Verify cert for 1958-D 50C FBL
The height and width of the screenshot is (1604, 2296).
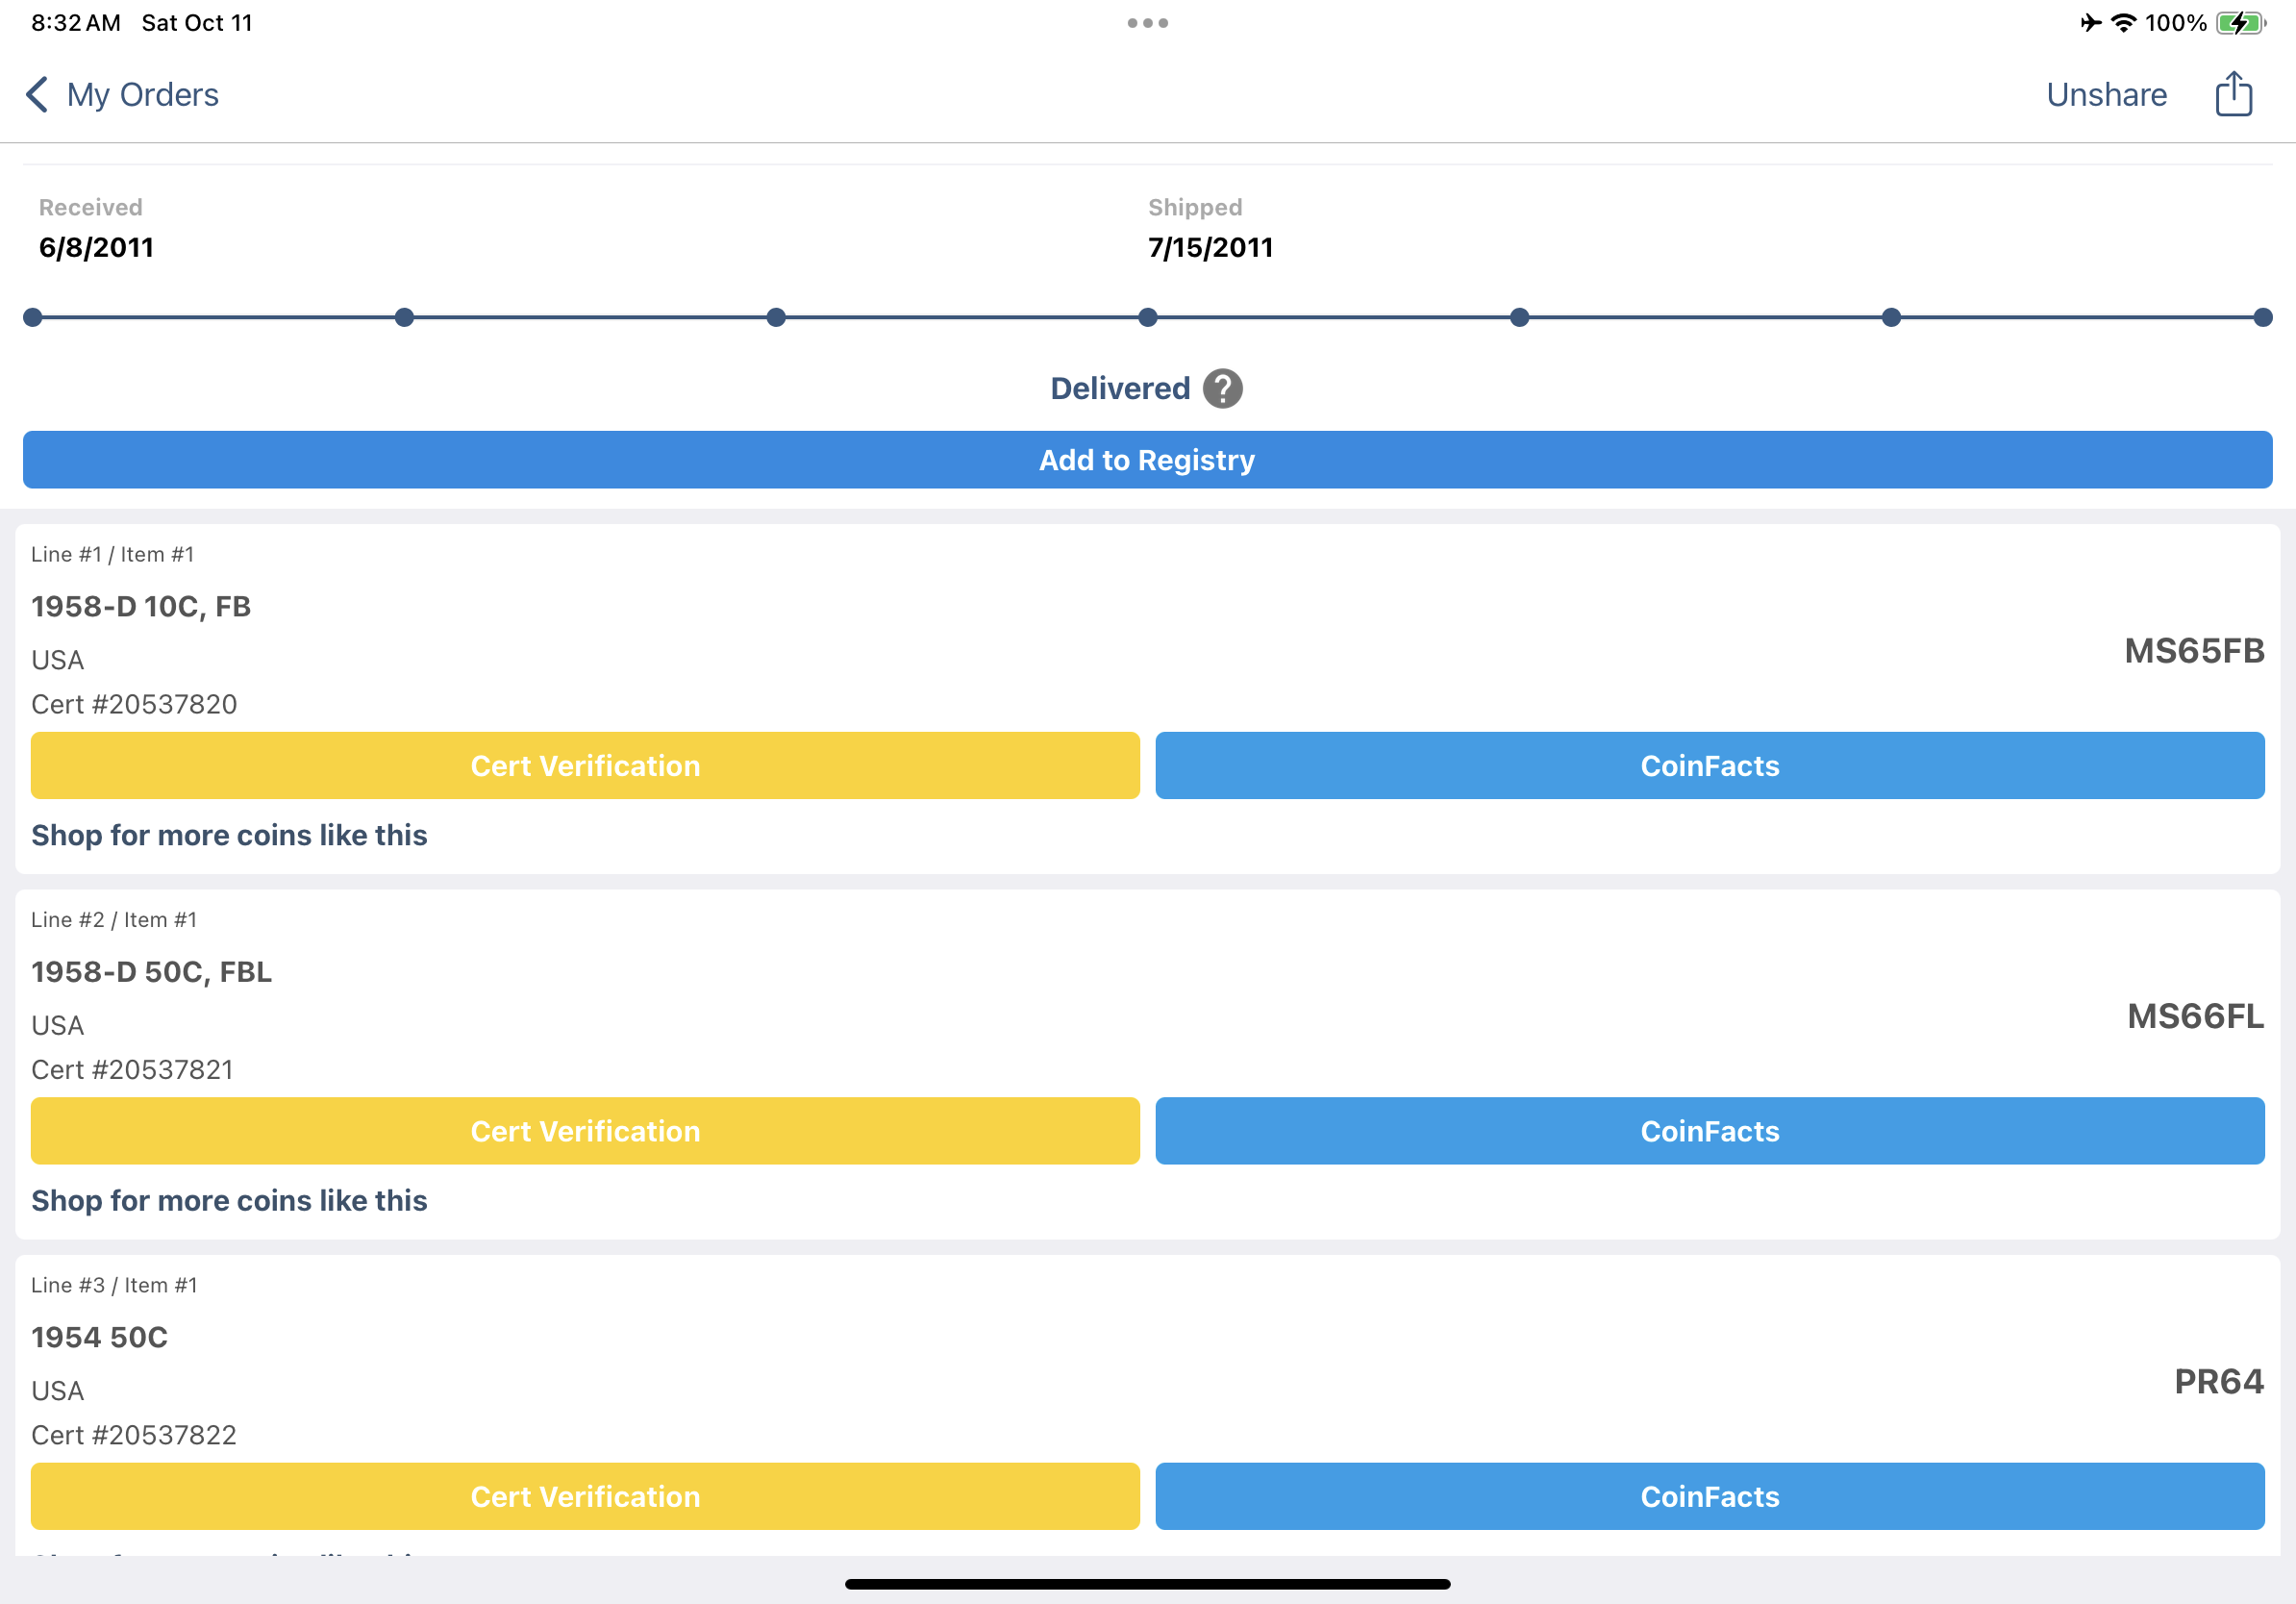(x=585, y=1131)
